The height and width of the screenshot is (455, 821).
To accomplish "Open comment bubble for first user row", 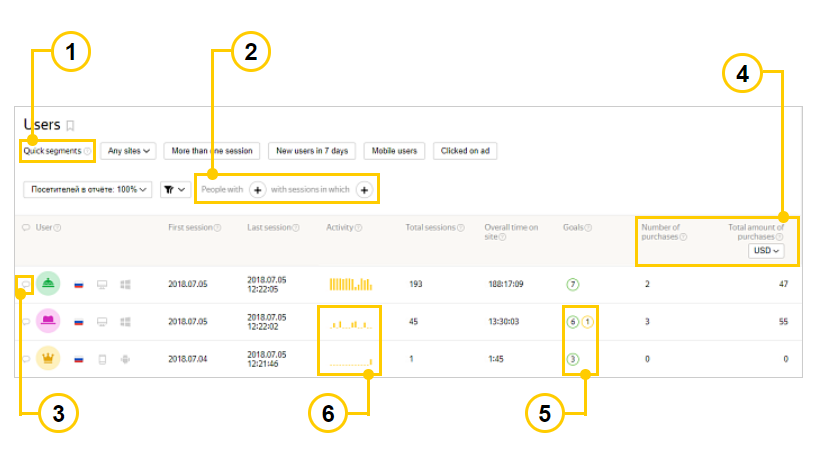I will pos(25,285).
